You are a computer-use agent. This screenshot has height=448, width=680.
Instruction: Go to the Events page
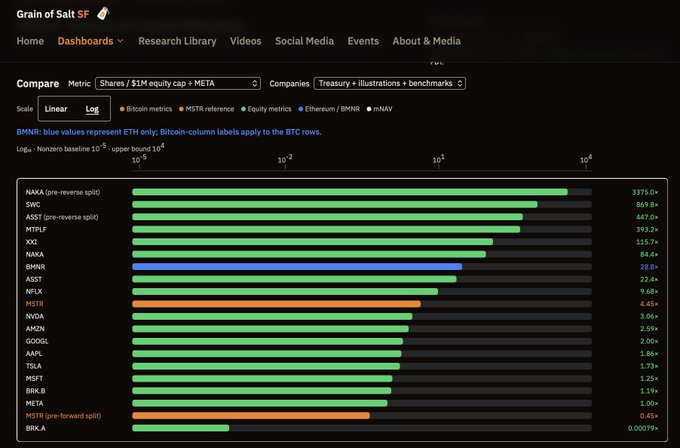point(363,41)
